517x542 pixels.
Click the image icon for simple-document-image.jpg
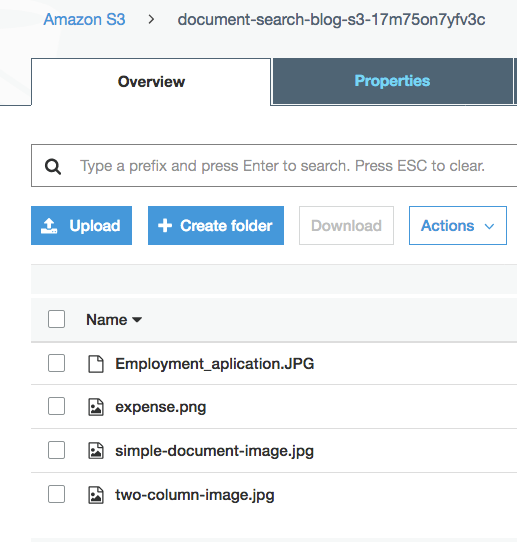(x=96, y=451)
